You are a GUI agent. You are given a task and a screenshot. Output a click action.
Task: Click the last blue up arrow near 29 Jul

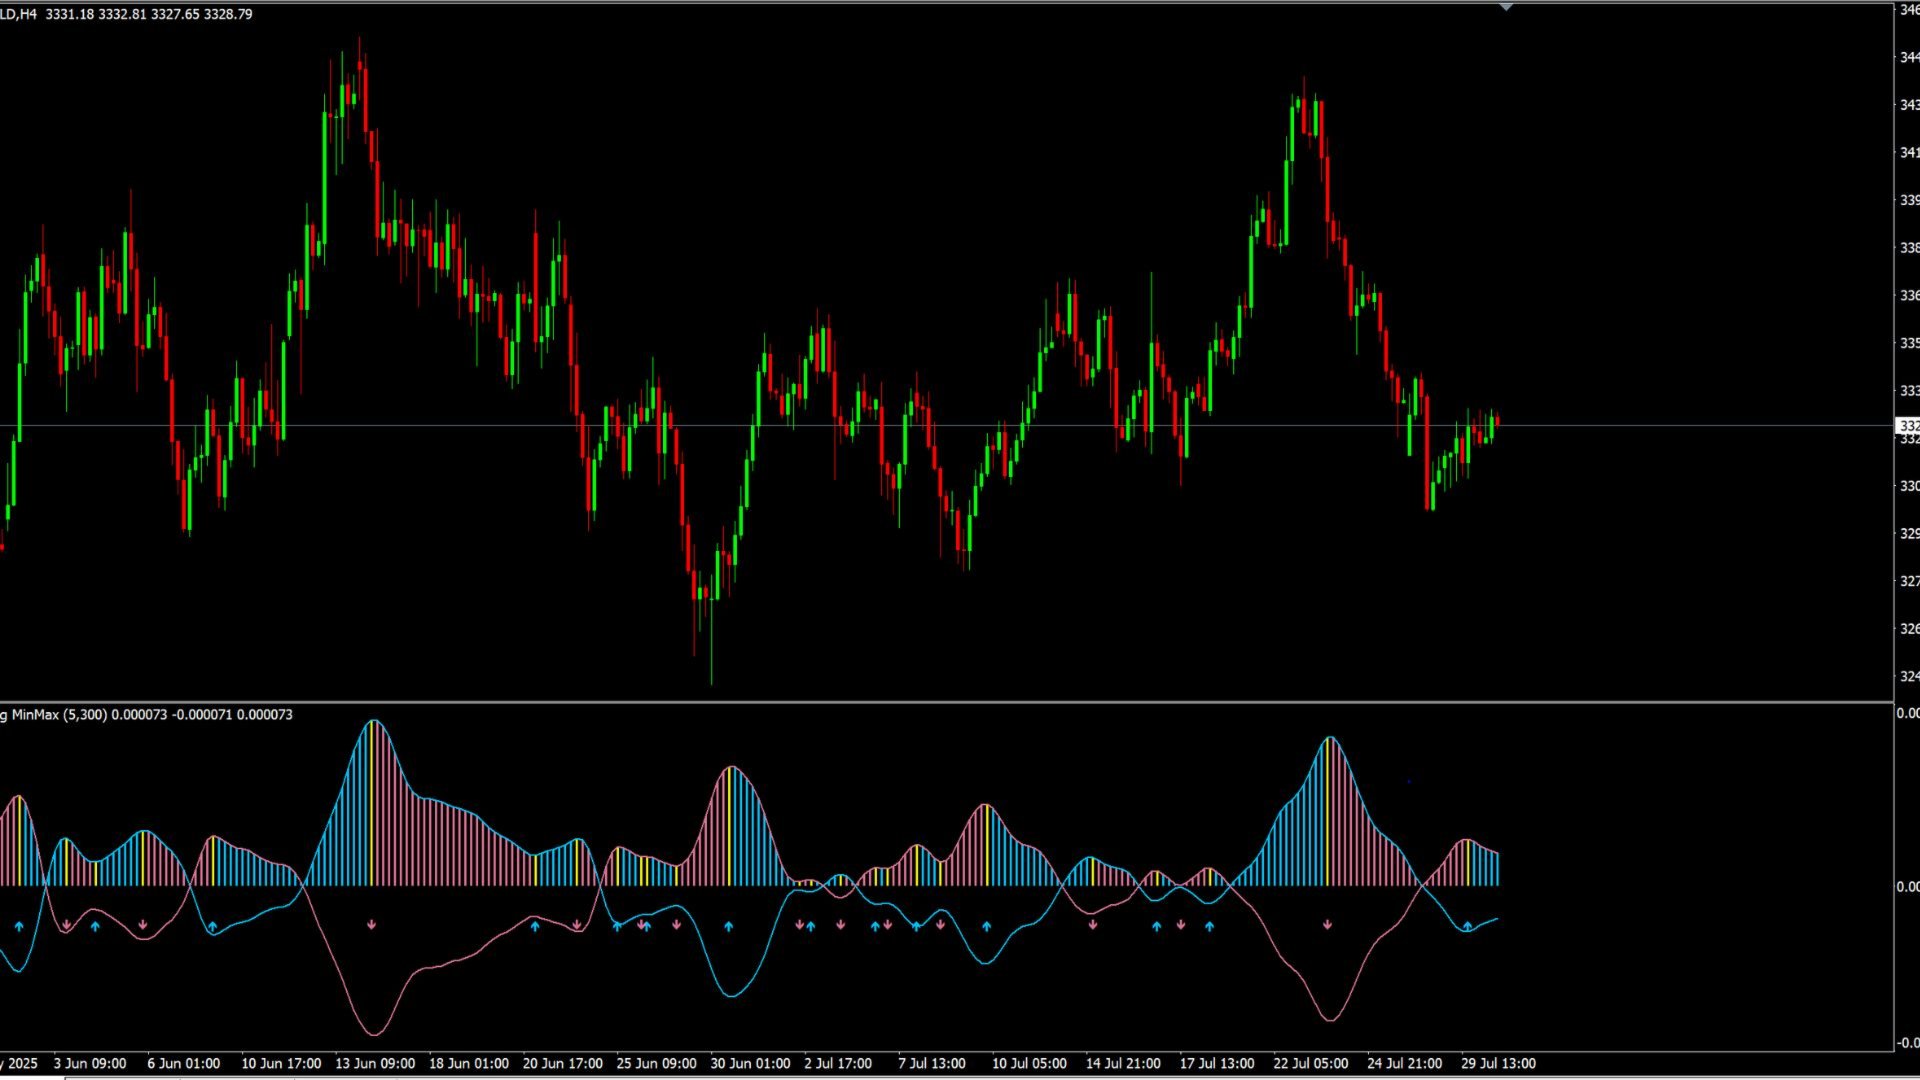[x=1467, y=927]
